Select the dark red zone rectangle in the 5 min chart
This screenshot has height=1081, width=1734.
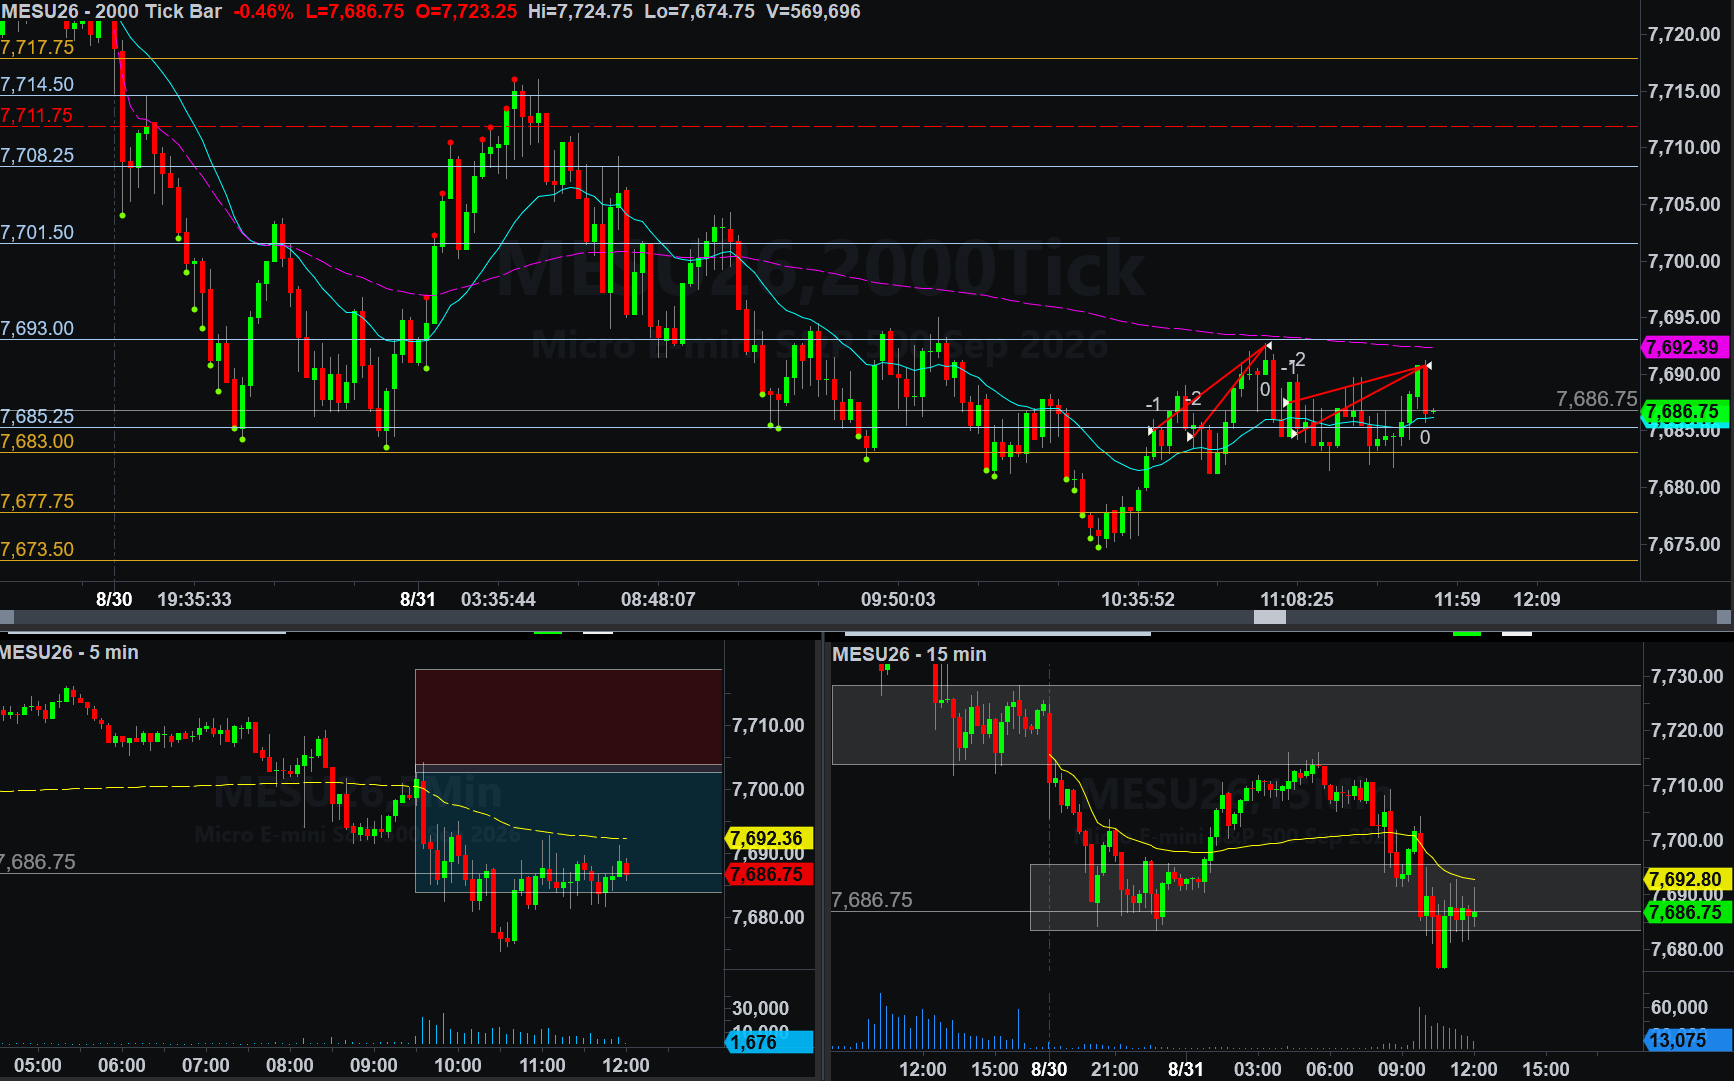click(568, 717)
